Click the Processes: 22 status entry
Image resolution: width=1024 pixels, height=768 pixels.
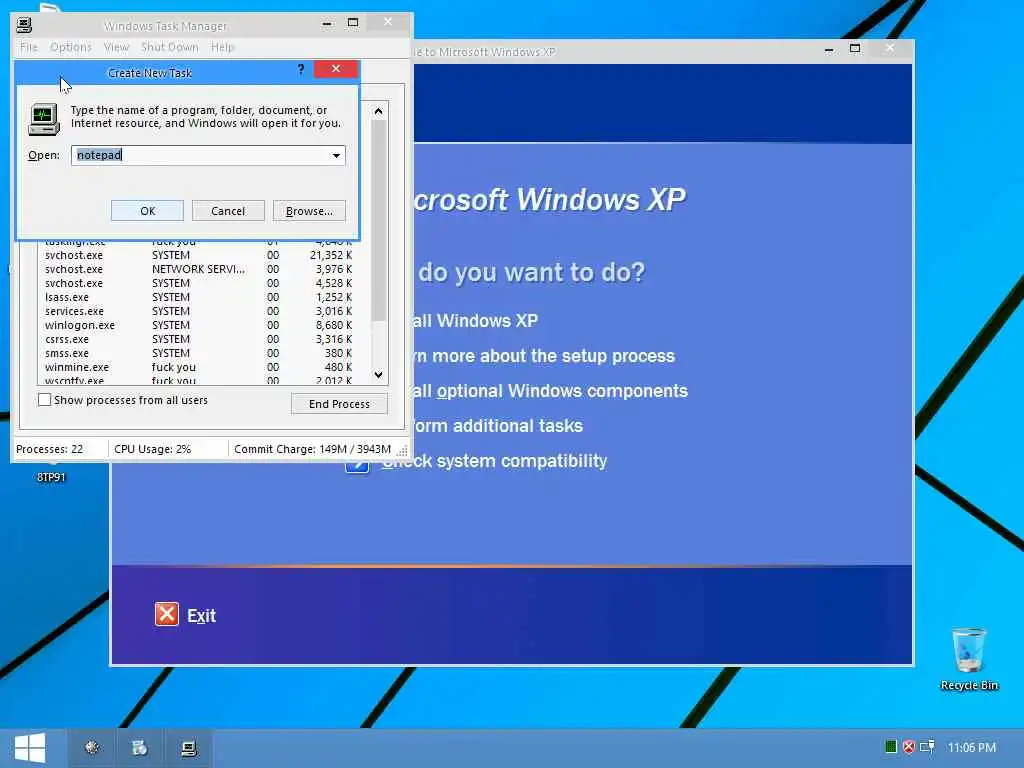coord(50,449)
